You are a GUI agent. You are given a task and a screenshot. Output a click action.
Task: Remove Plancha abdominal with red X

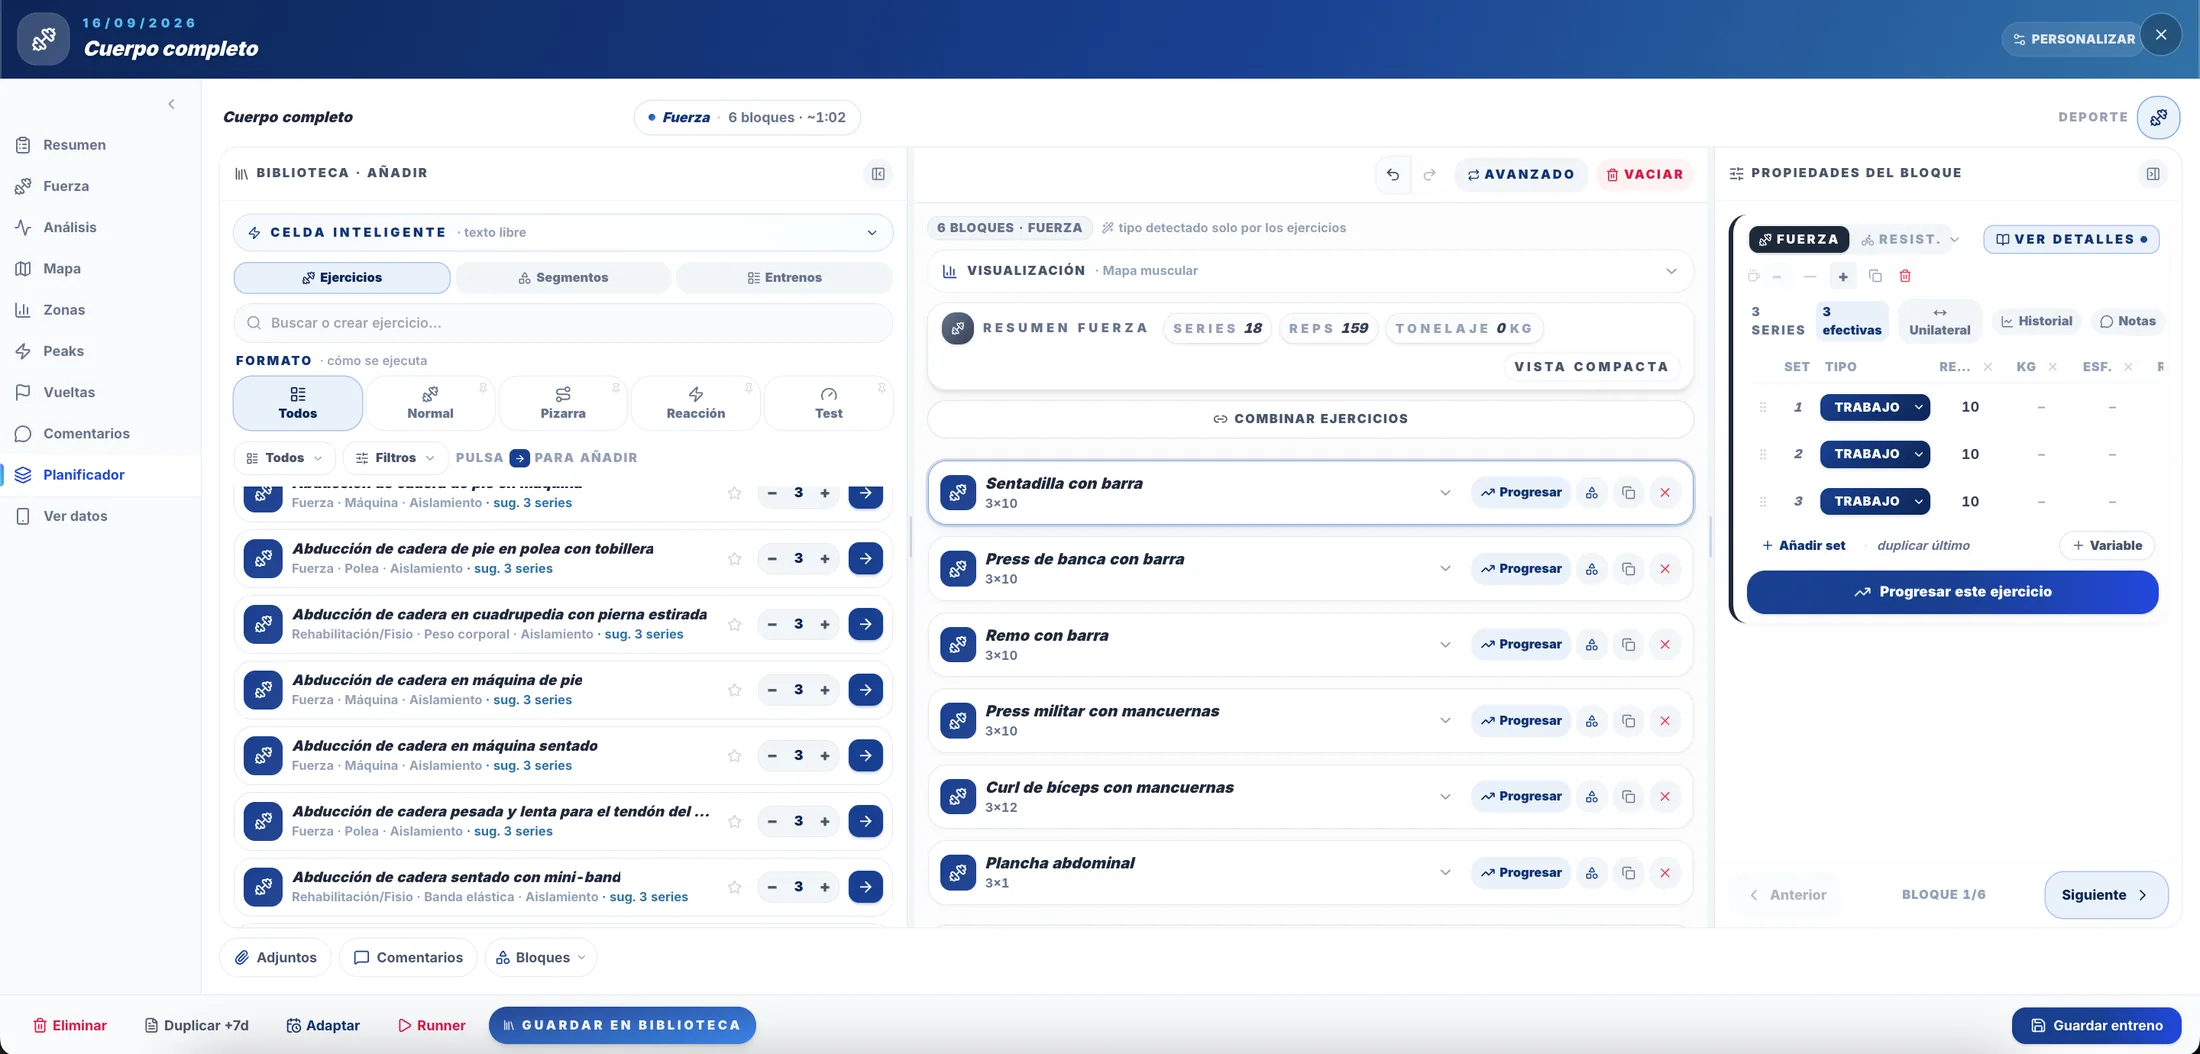1665,873
